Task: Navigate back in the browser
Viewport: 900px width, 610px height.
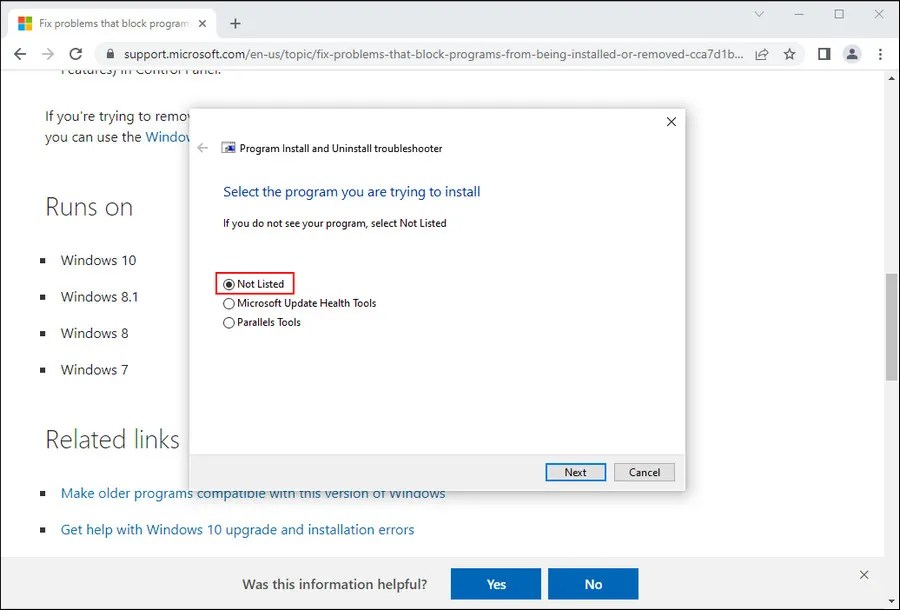Action: coord(20,54)
